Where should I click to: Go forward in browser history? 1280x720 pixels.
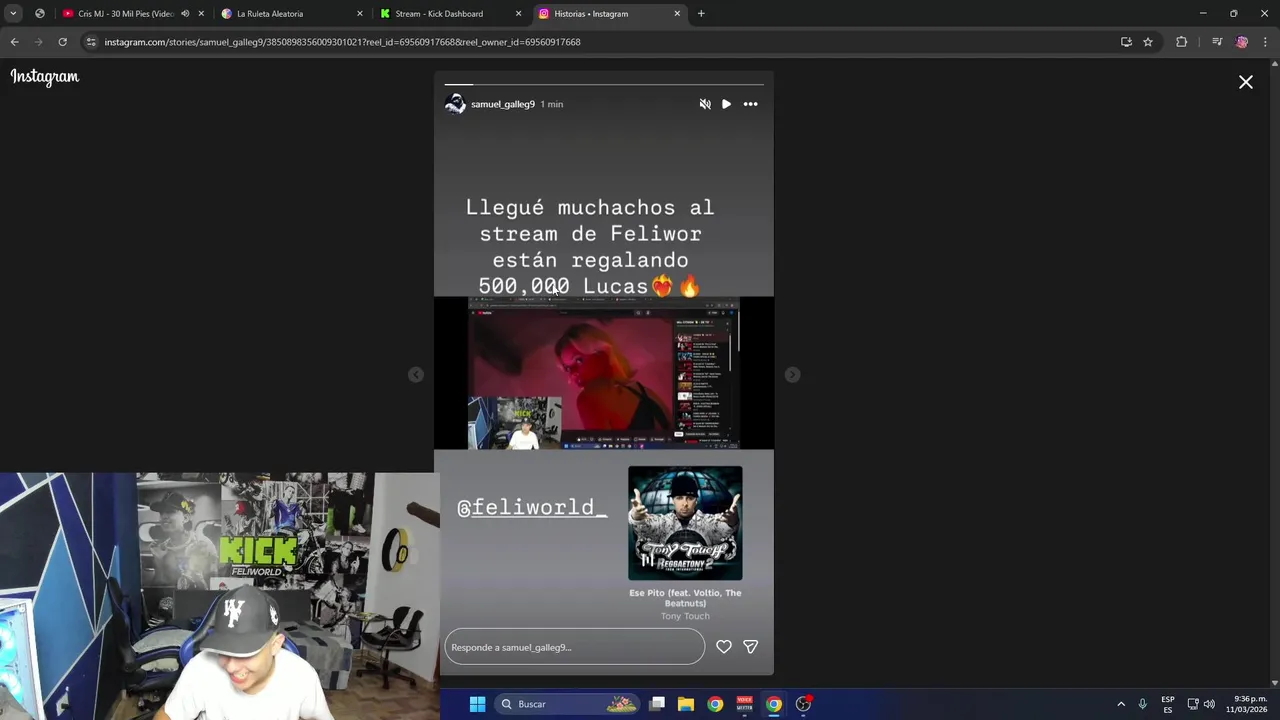pos(38,42)
